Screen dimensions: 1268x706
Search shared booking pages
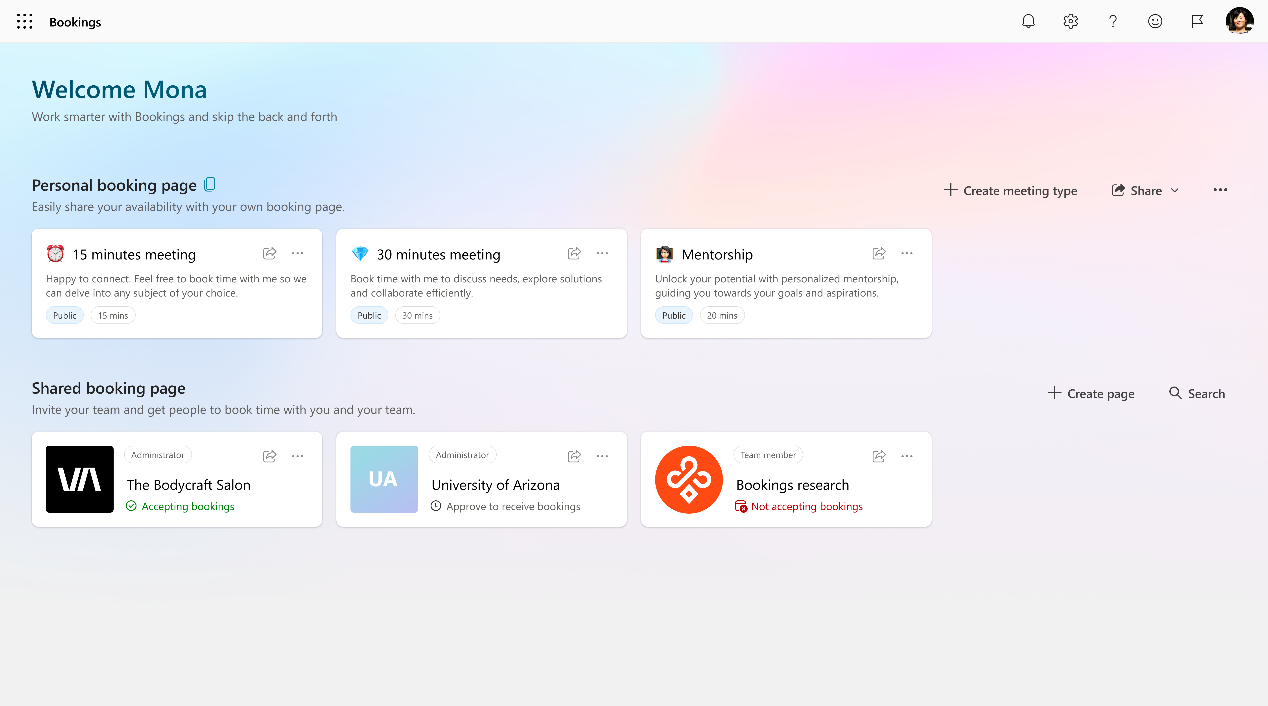pos(1196,393)
